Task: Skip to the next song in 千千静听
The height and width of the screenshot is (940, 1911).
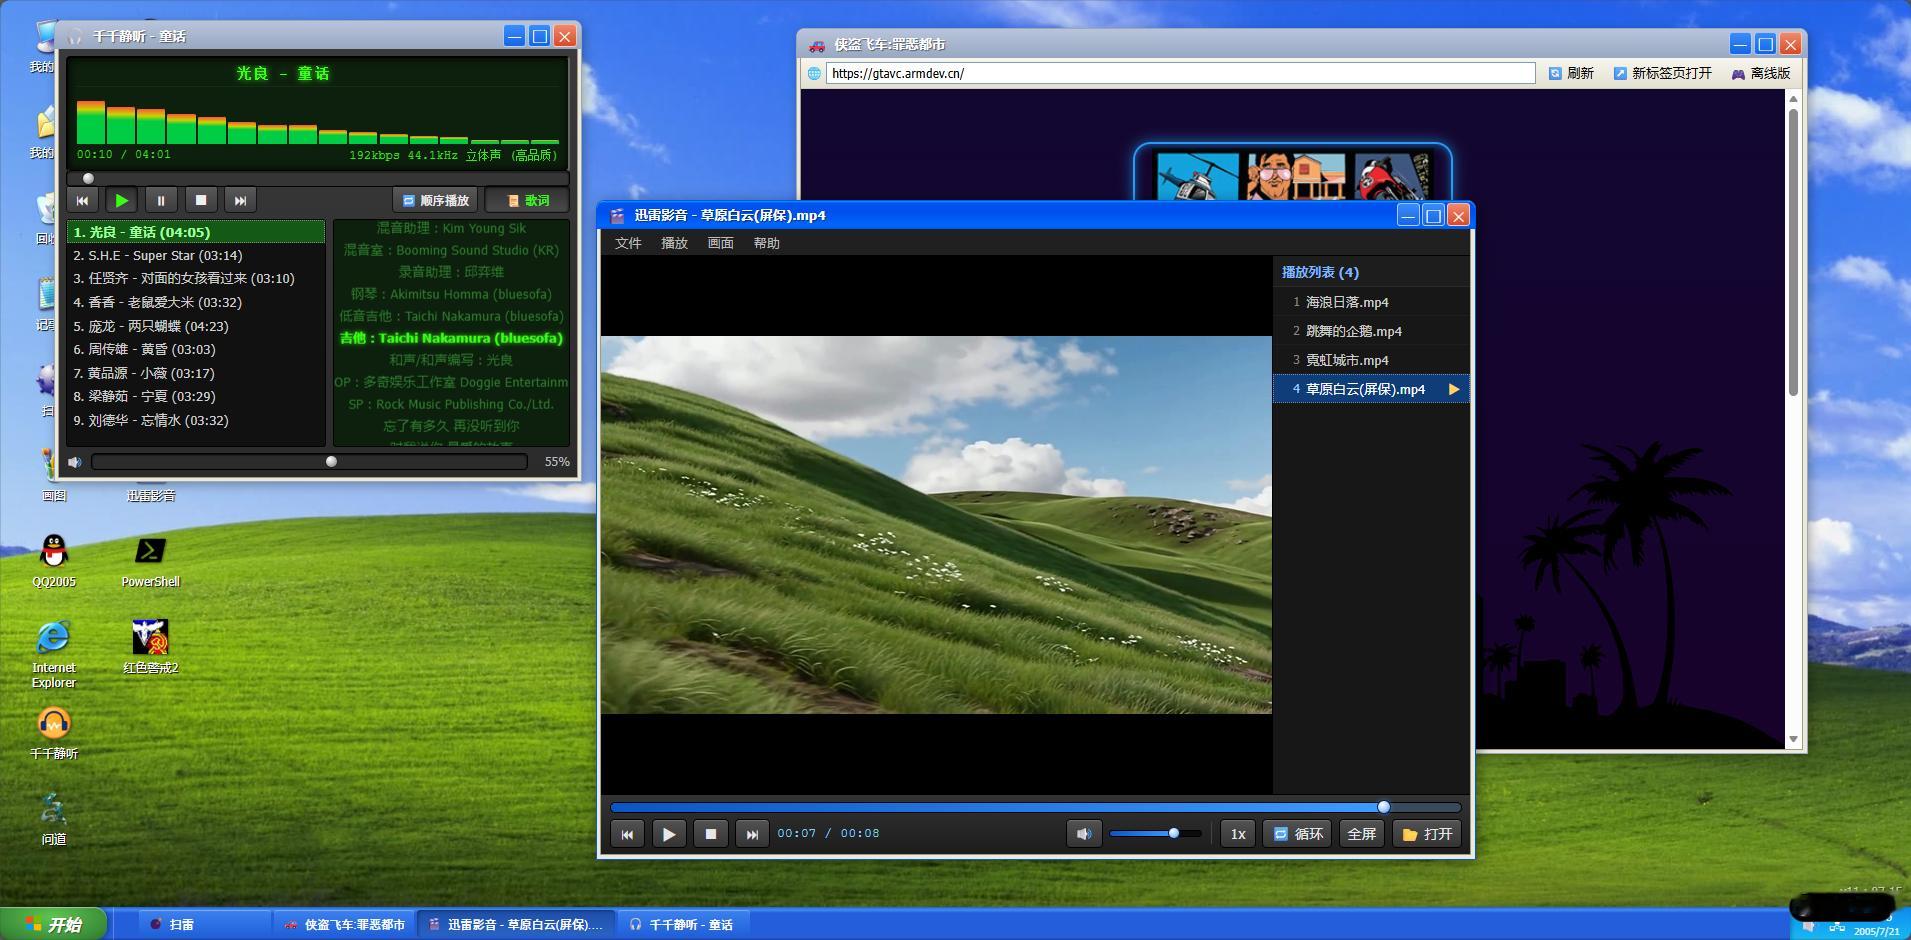Action: (x=240, y=200)
